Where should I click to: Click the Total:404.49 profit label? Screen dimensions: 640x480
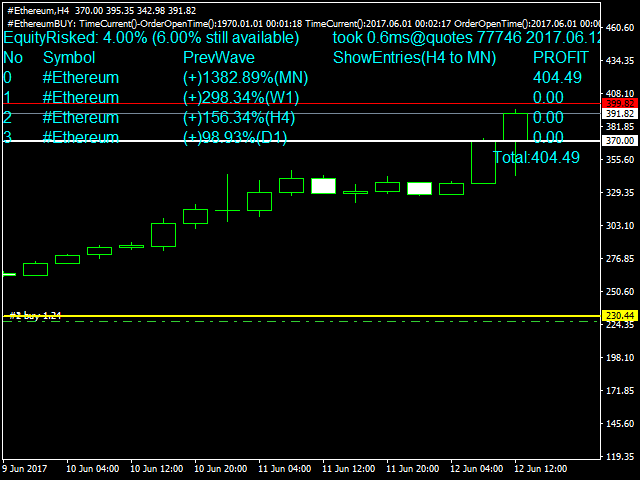point(536,157)
